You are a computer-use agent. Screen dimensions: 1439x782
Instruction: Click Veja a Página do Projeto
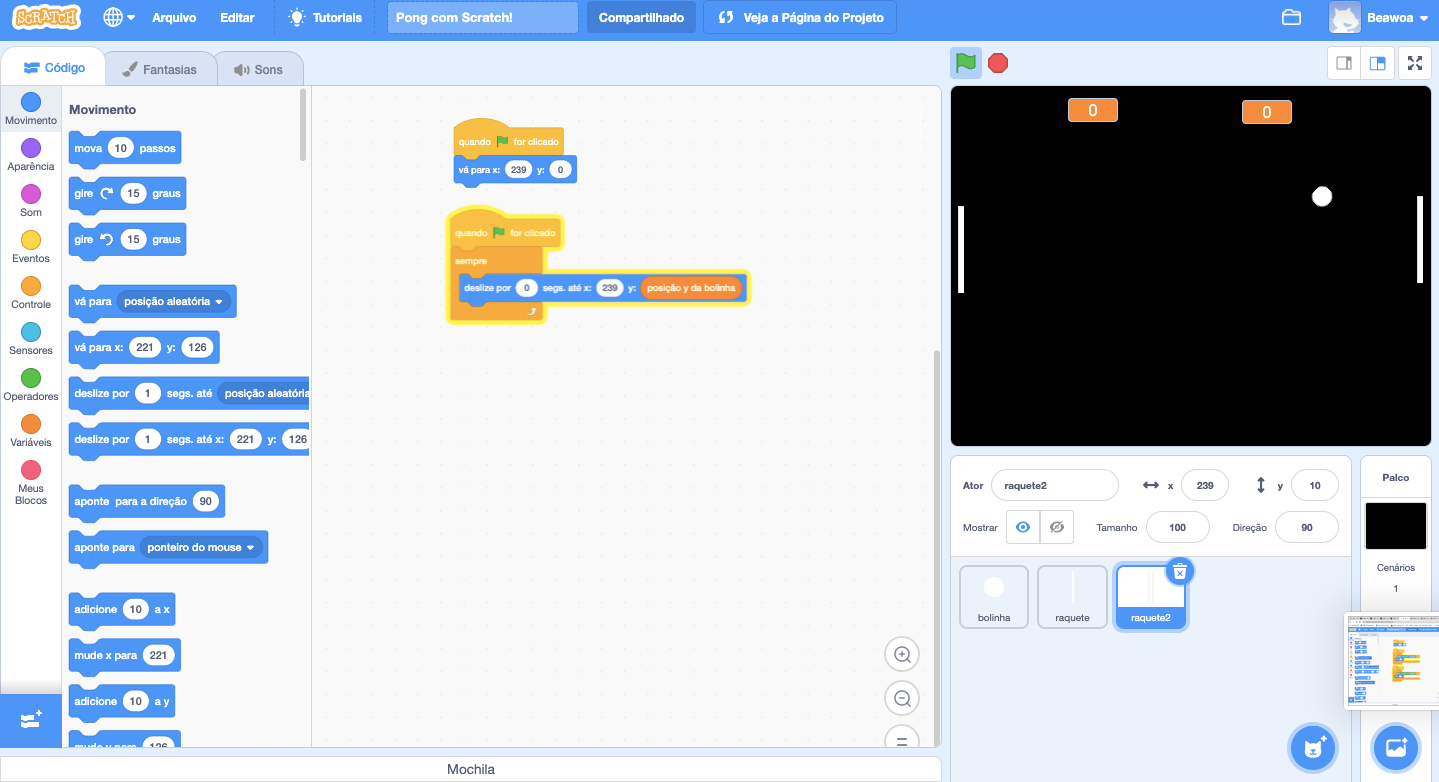[800, 17]
